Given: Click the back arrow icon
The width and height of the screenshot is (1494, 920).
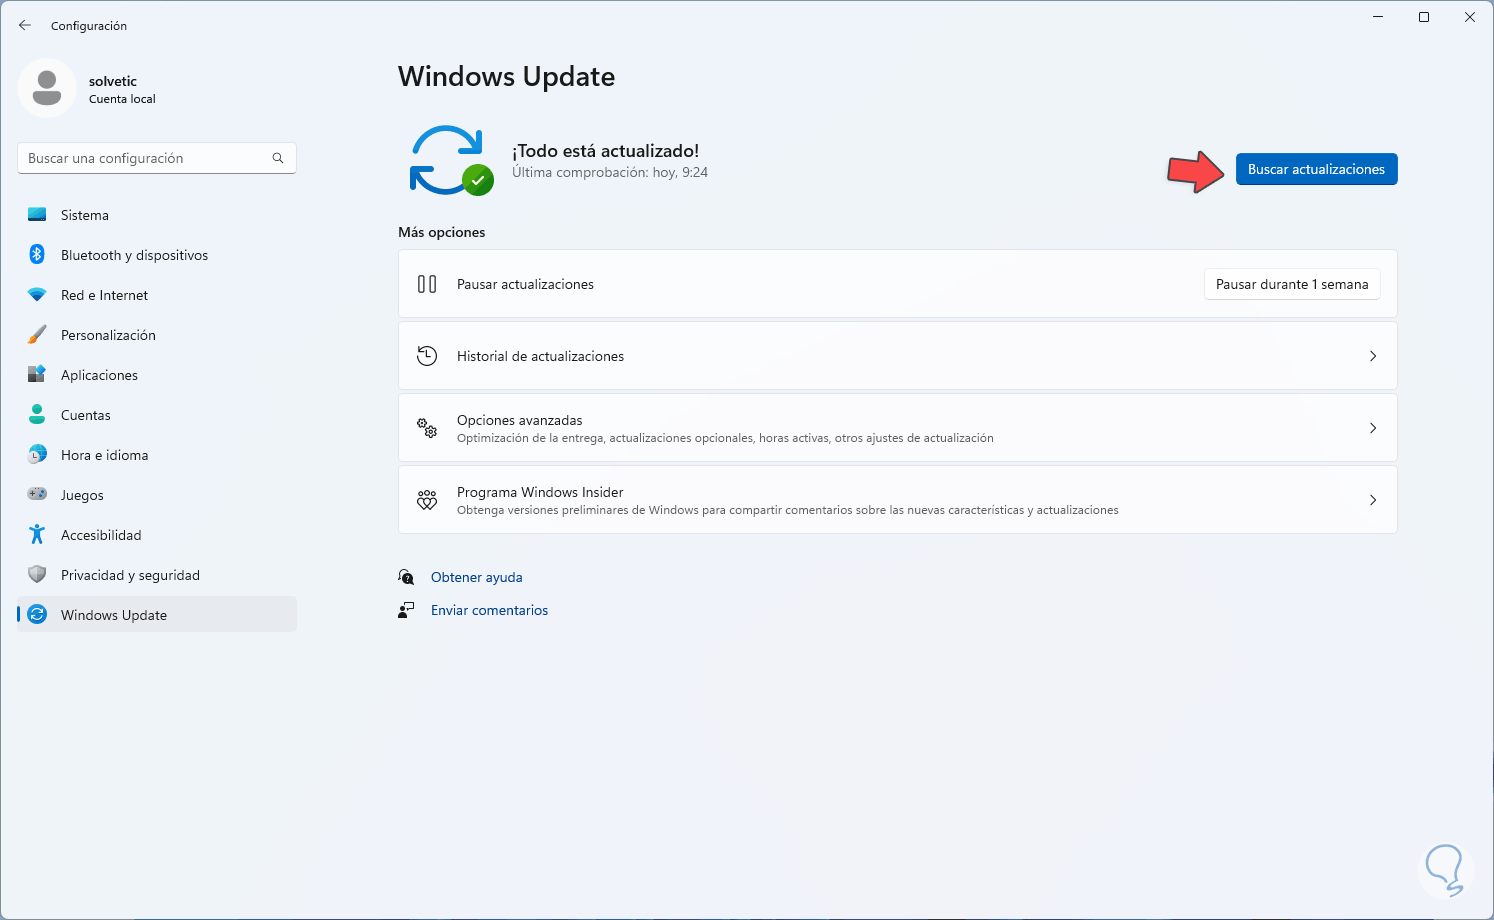Looking at the screenshot, I should point(25,25).
